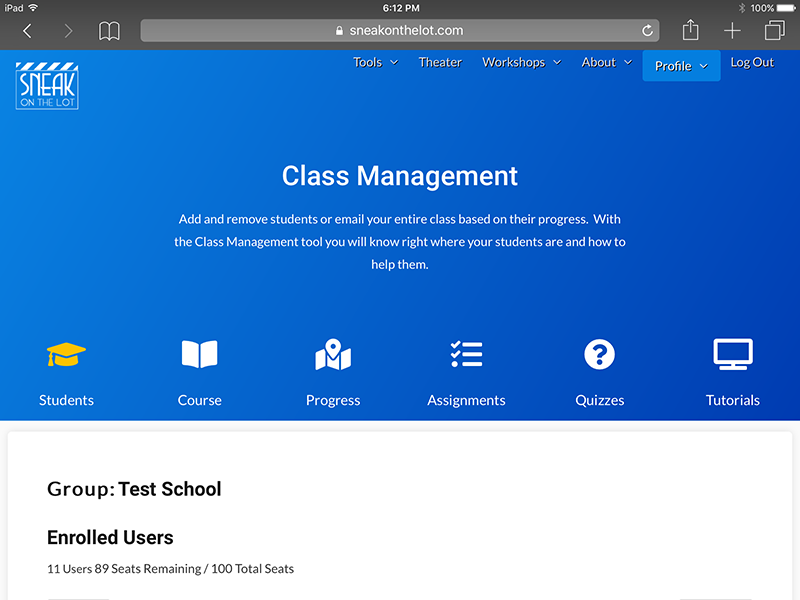800x600 pixels.
Task: Switch to the Progress tab label
Action: click(333, 401)
